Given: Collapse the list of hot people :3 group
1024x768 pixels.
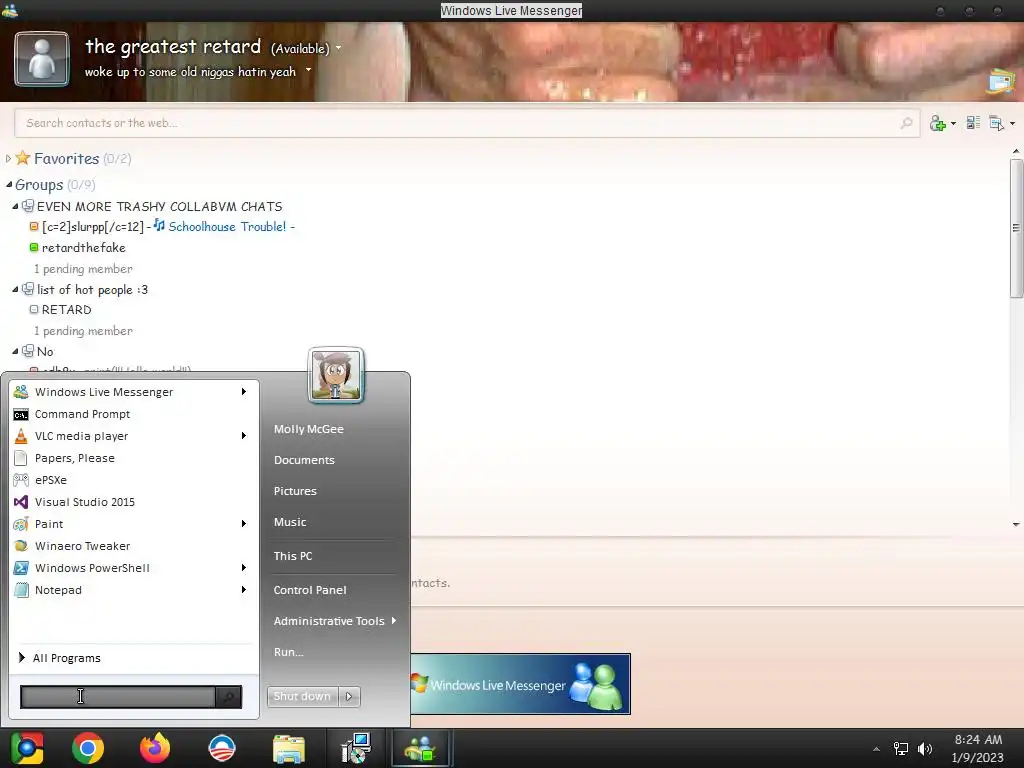Looking at the screenshot, I should coord(16,289).
